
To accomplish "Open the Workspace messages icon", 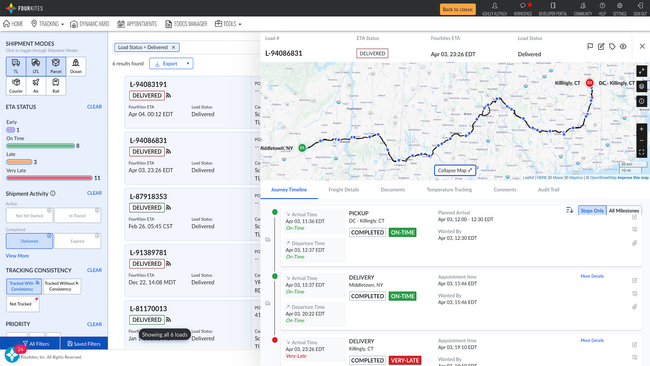I will click(523, 8).
